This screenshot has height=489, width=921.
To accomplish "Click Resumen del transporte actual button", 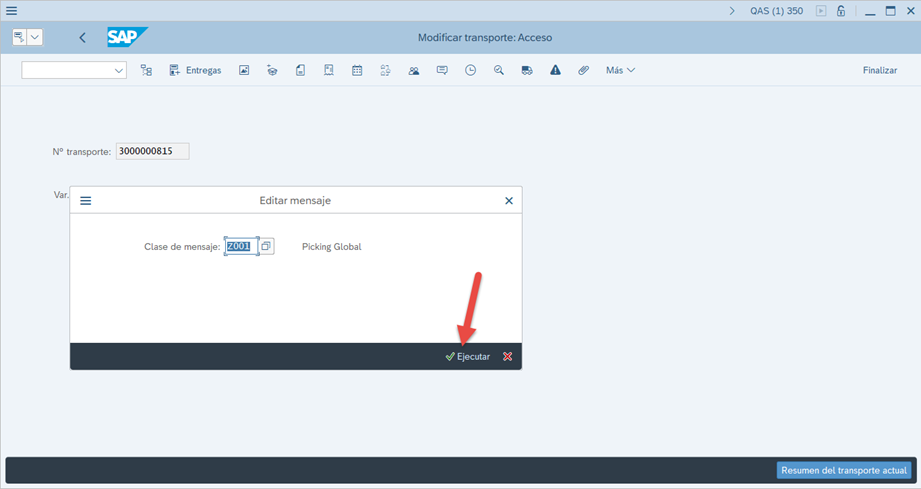I will (843, 470).
